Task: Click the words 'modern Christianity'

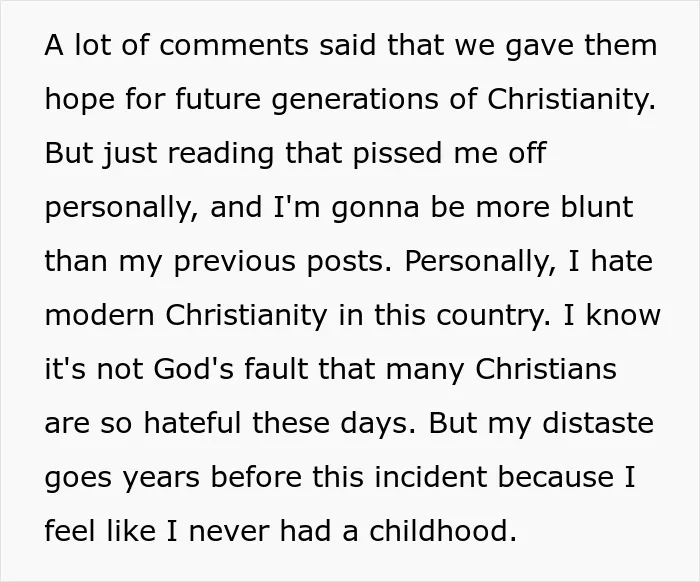Action: (186, 316)
